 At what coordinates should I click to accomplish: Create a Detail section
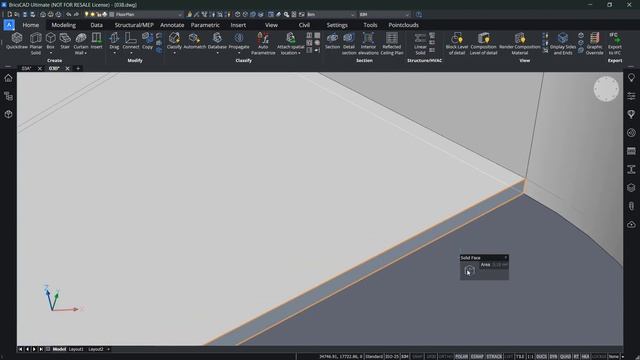(349, 43)
